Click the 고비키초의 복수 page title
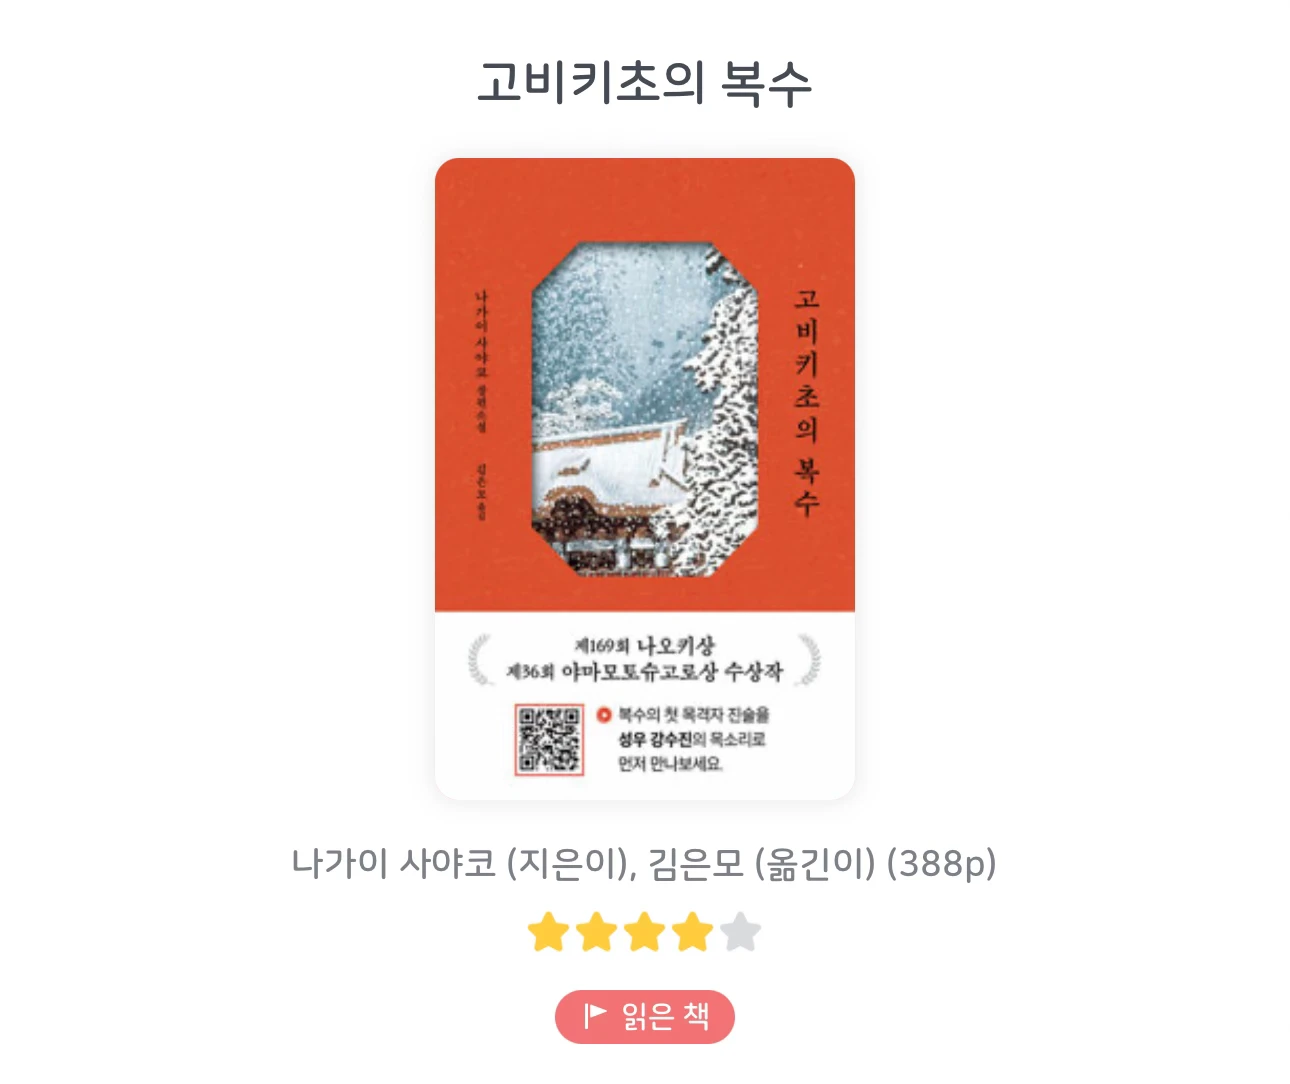Screen dimensions: 1290x1084 [644, 83]
